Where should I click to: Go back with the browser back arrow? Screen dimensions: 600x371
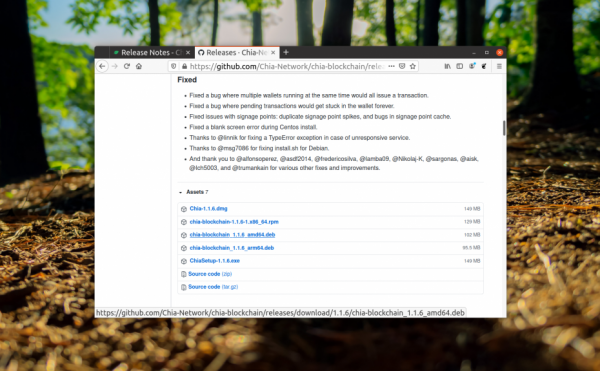tap(102, 66)
